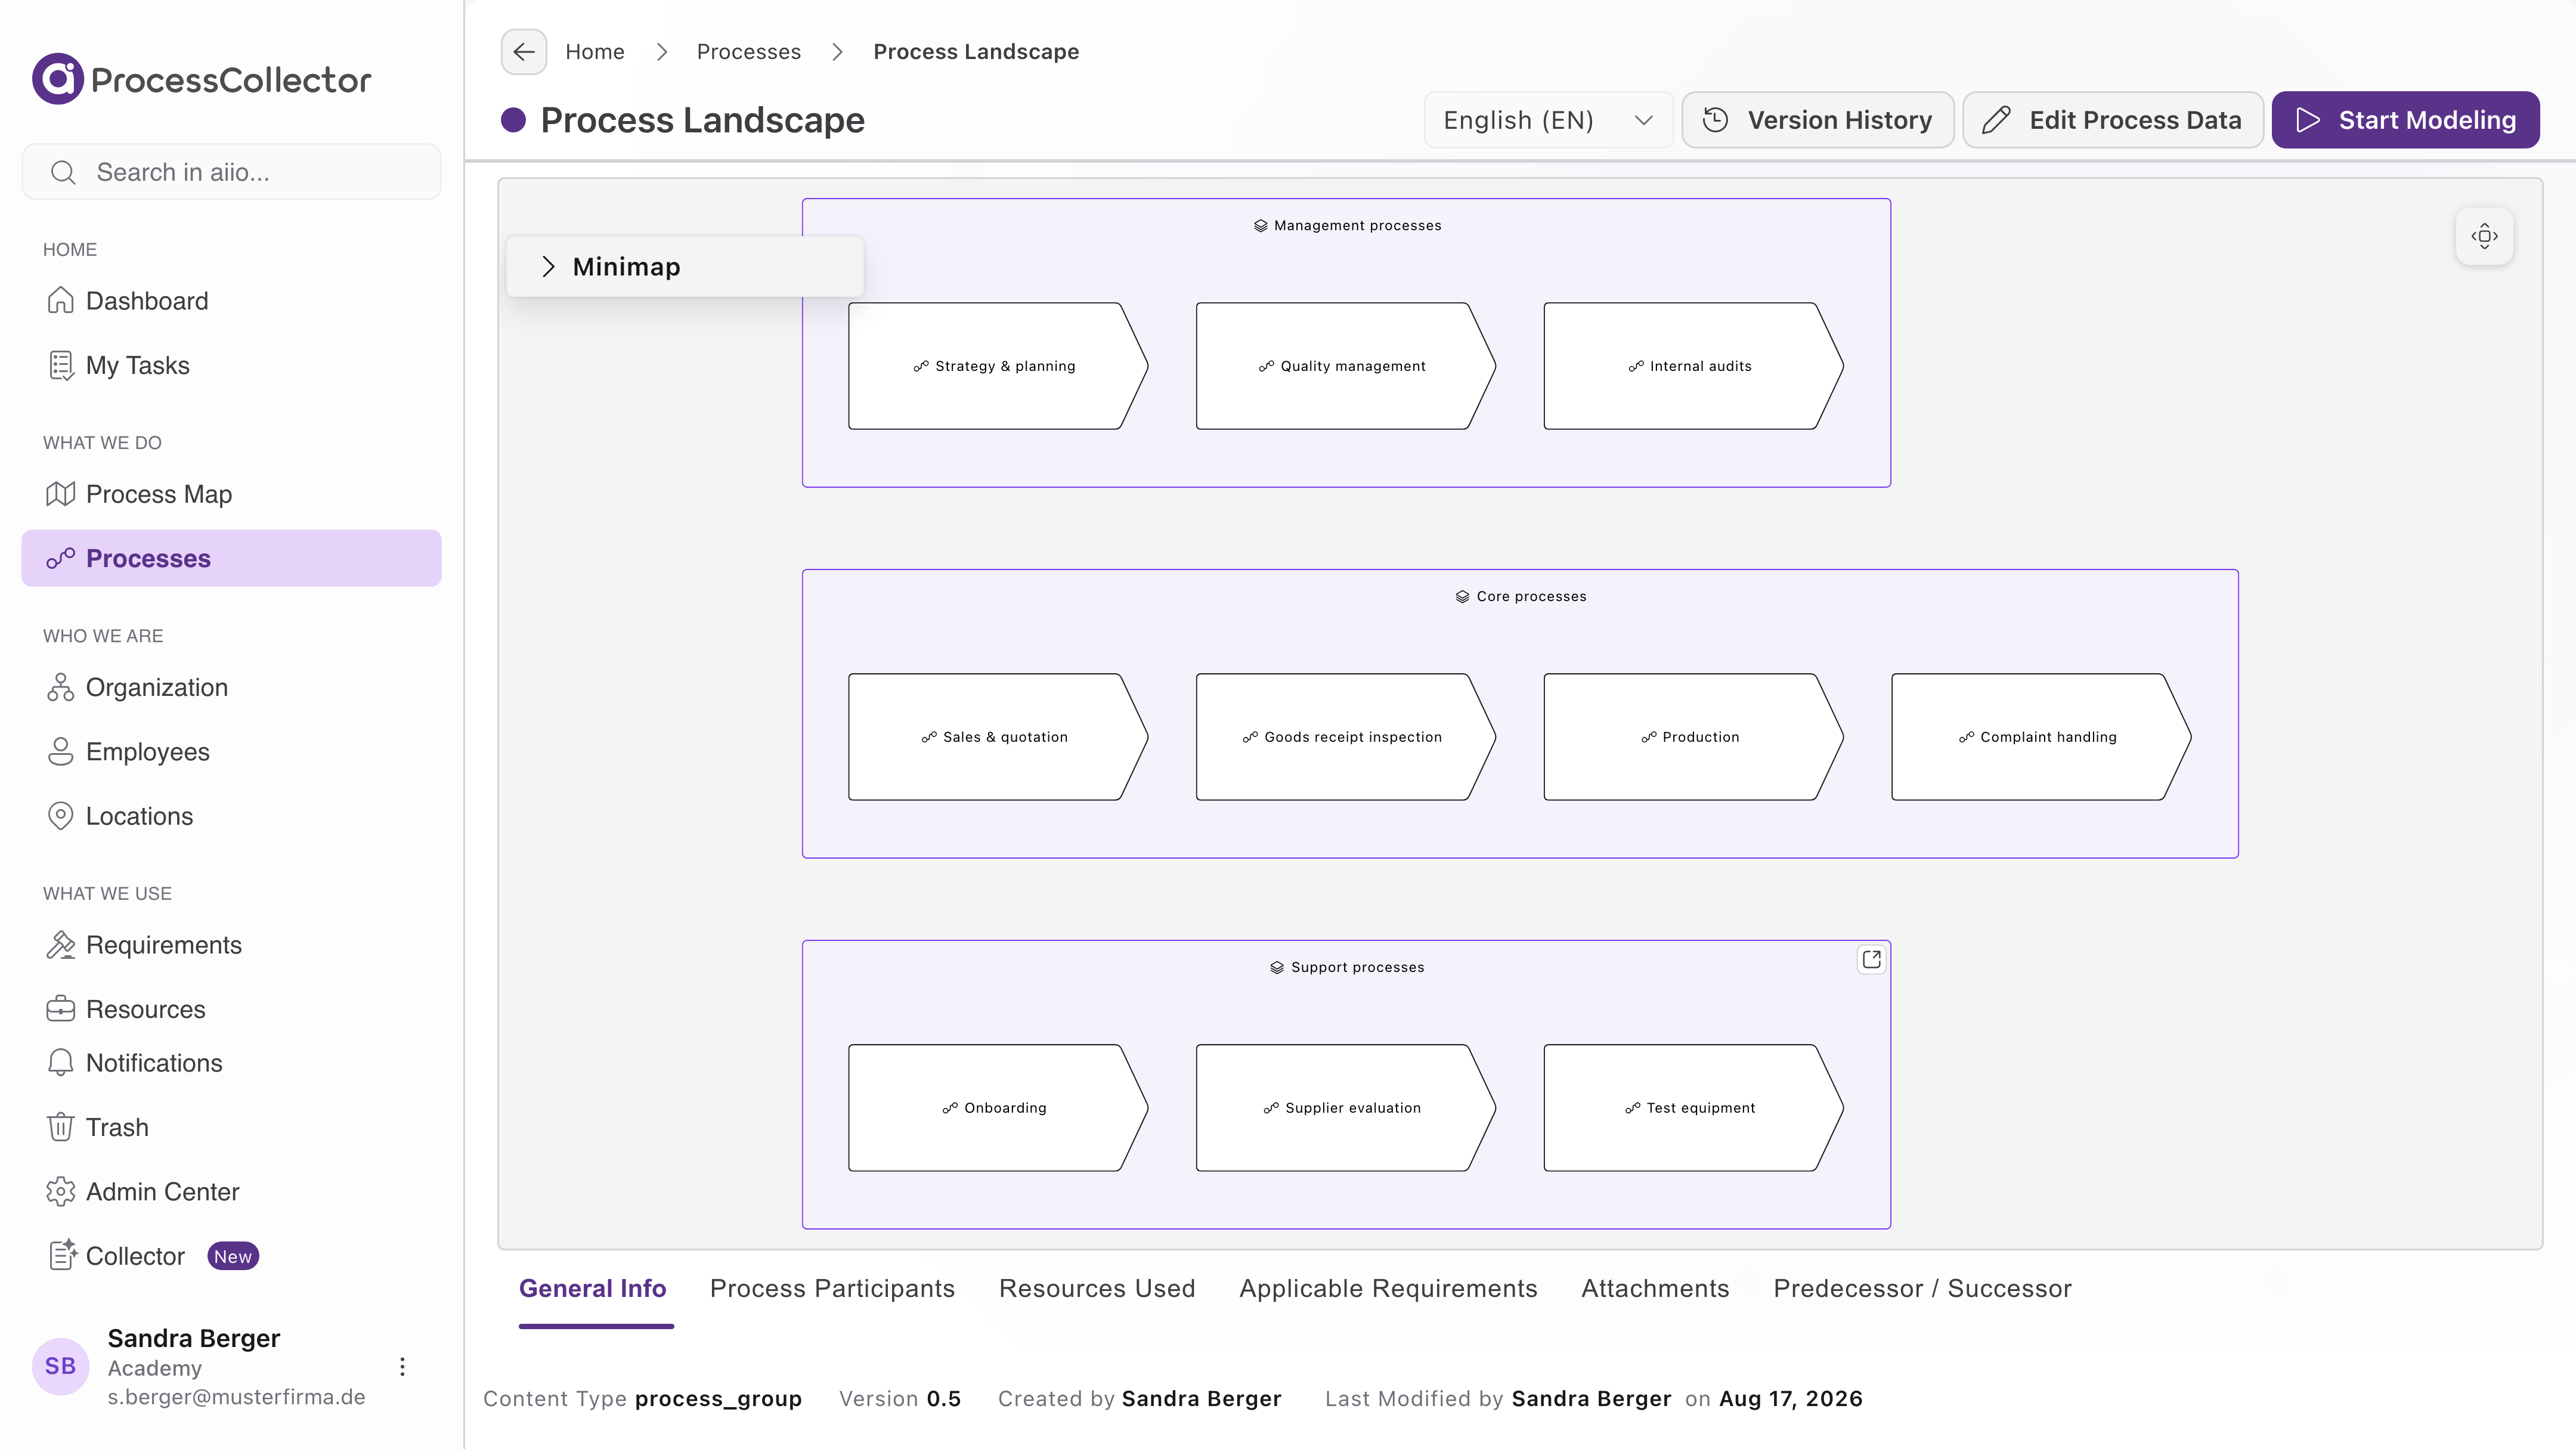
Task: Open Predecessor / Successor tab
Action: pyautogui.click(x=1922, y=1289)
